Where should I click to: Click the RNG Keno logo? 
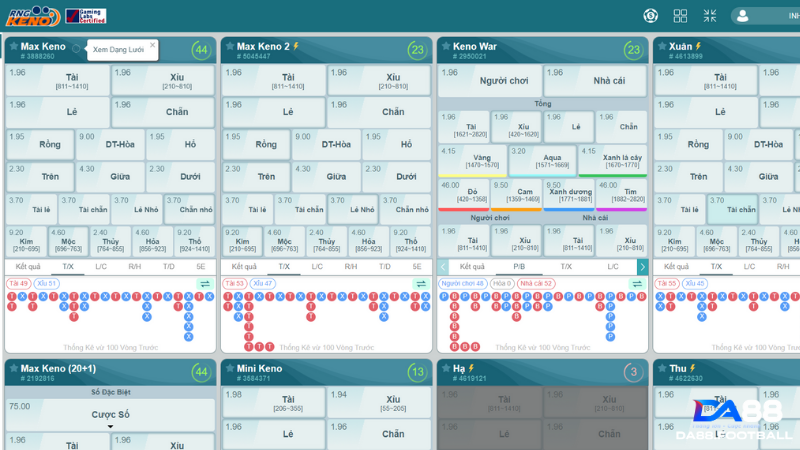coord(30,16)
